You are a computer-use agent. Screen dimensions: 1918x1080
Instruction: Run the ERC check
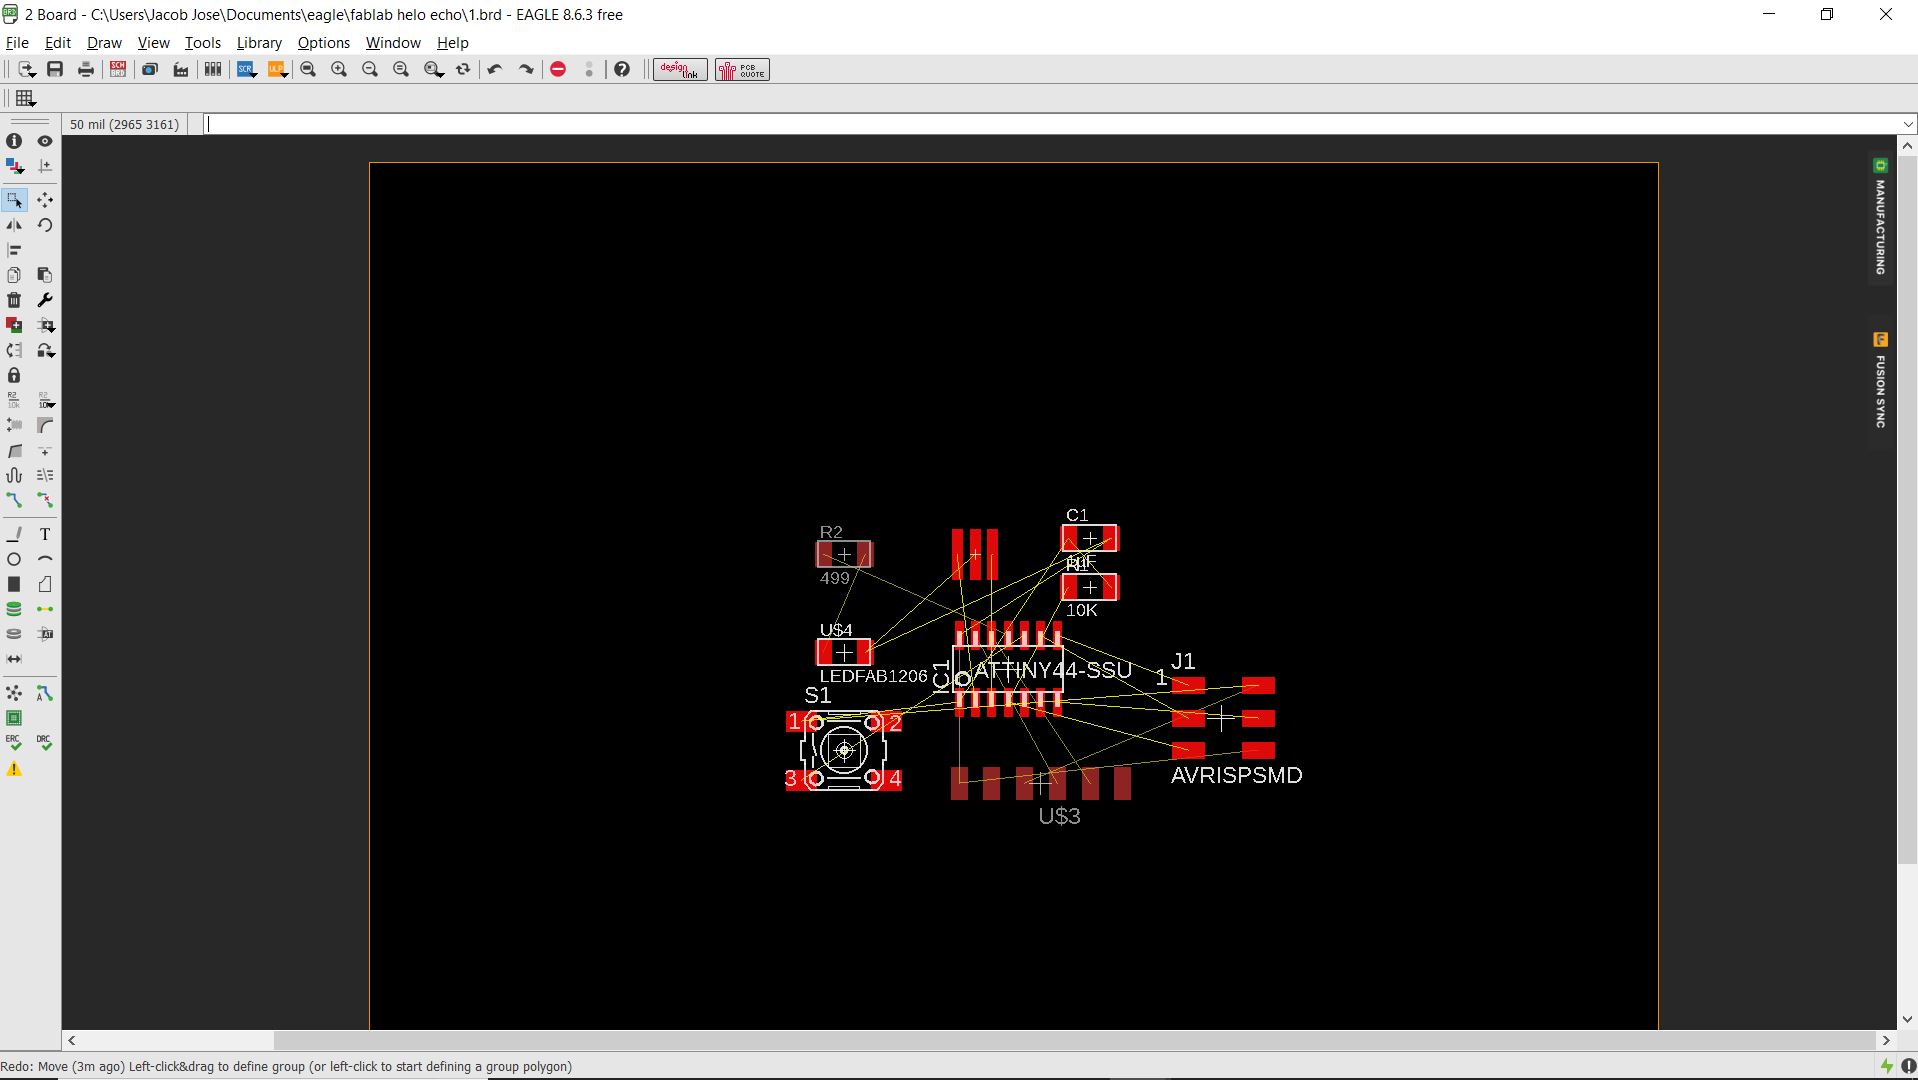[x=14, y=743]
